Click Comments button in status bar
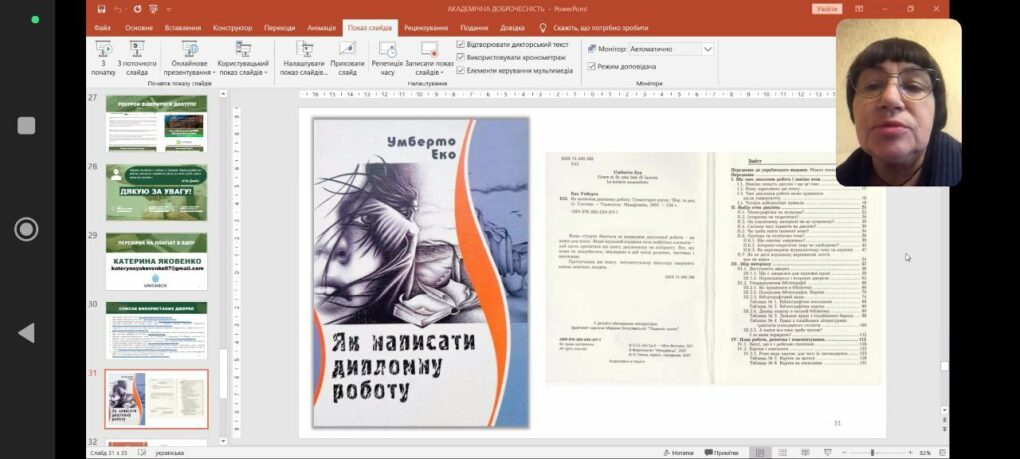Viewport: 1020px width, 459px height. [721, 452]
